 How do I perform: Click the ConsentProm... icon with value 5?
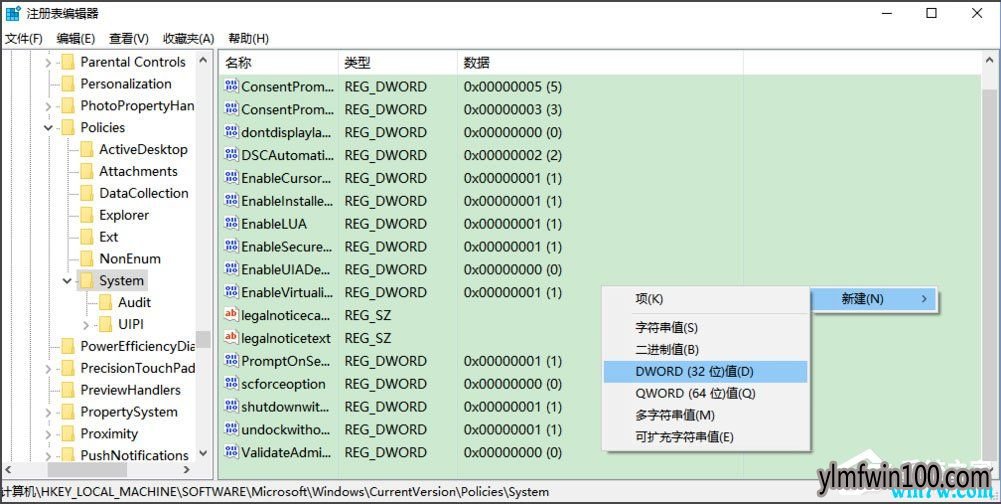231,86
